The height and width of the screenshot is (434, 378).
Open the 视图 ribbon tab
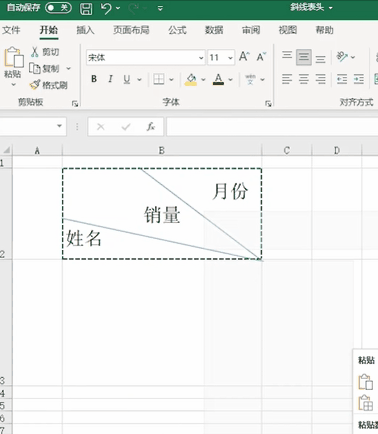(x=287, y=30)
